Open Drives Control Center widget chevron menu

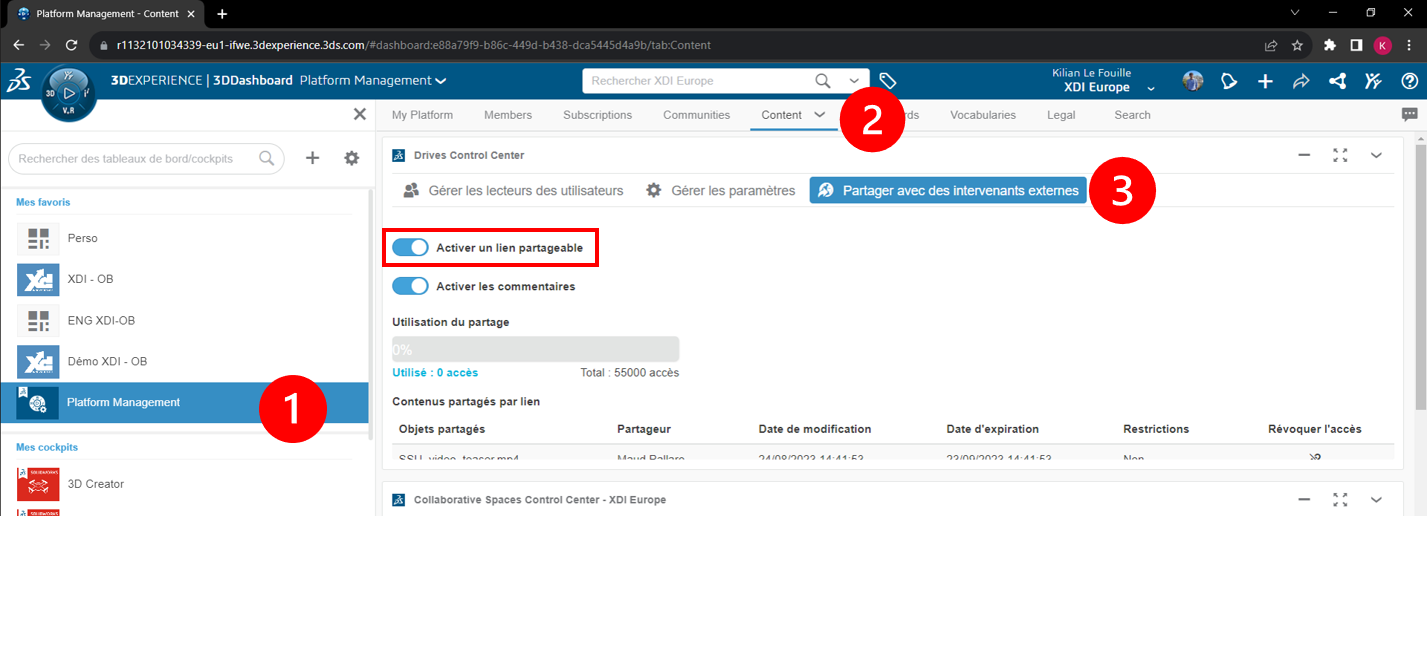point(1376,155)
